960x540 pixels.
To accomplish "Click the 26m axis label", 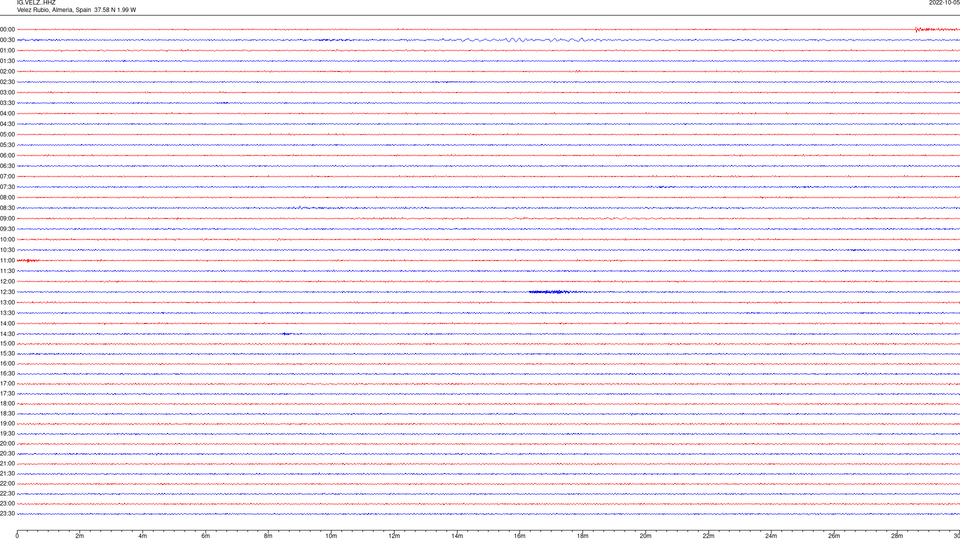I will [x=834, y=536].
